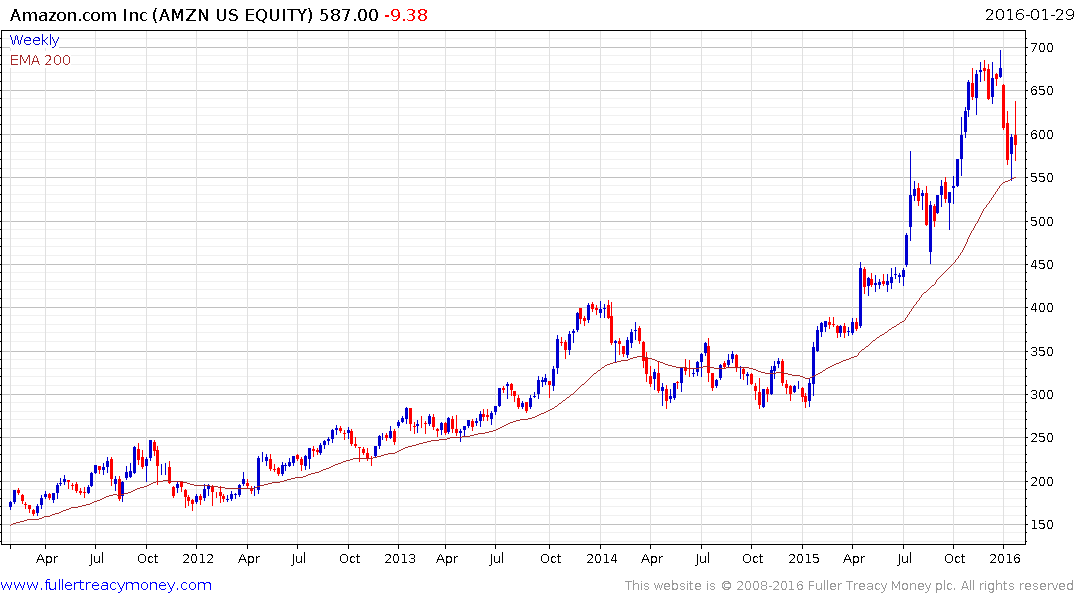Click the 2015 year label on time axis
The height and width of the screenshot is (600, 1075).
coord(804,558)
